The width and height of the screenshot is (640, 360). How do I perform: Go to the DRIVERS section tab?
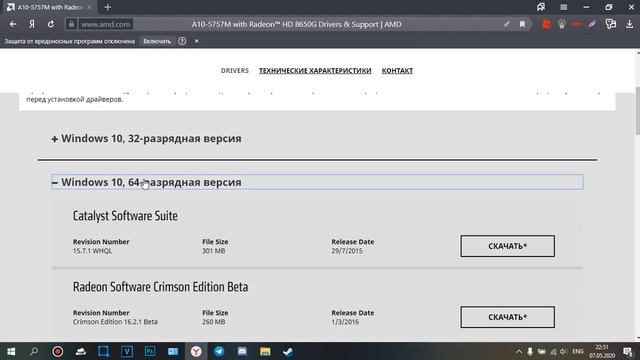pyautogui.click(x=235, y=71)
